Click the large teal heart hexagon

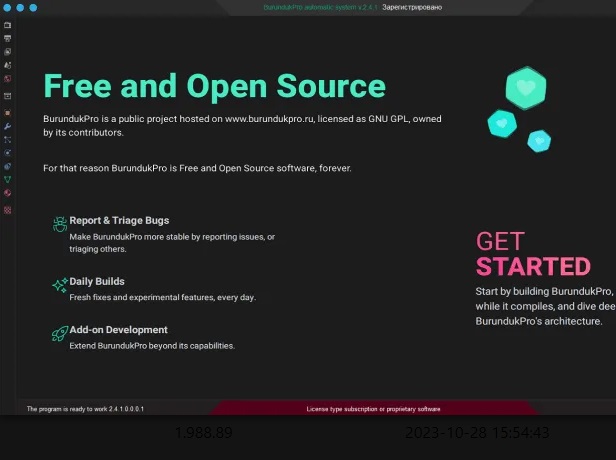tap(524, 89)
